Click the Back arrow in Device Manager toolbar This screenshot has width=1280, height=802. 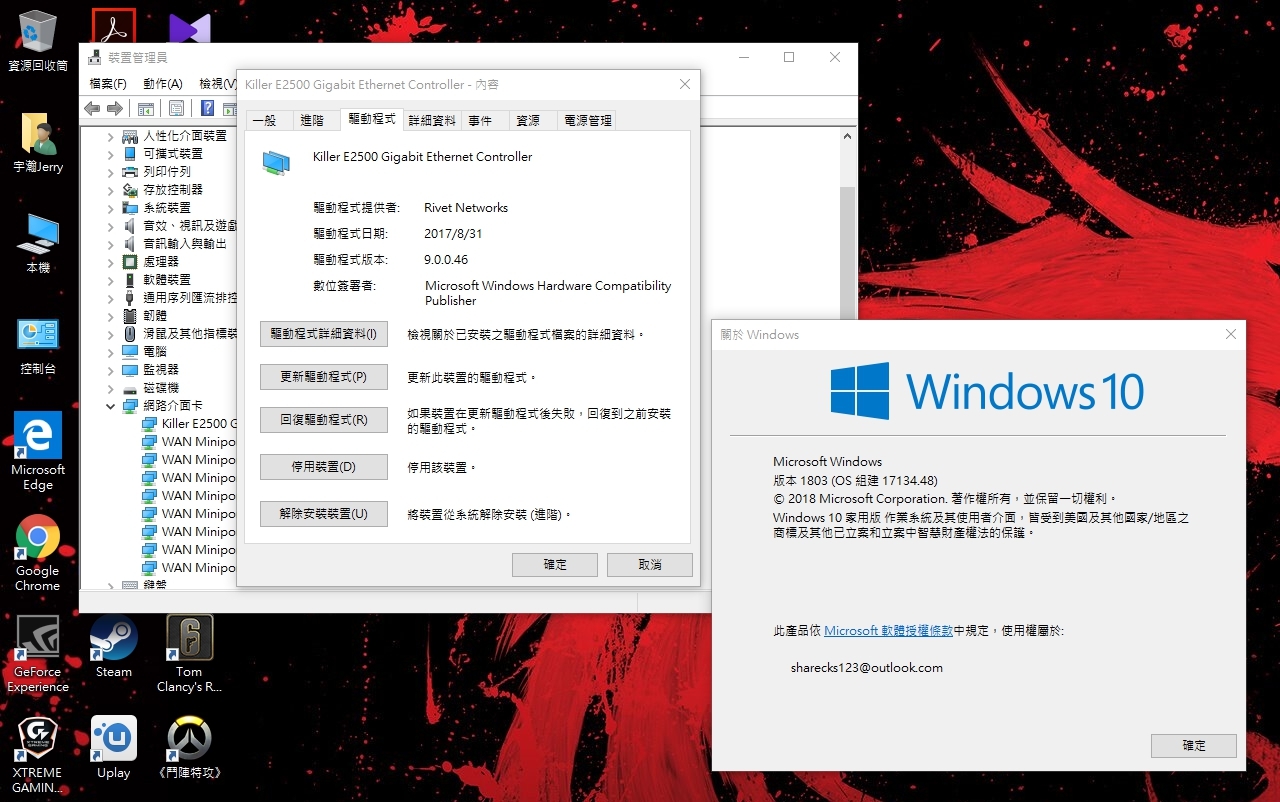click(x=92, y=108)
